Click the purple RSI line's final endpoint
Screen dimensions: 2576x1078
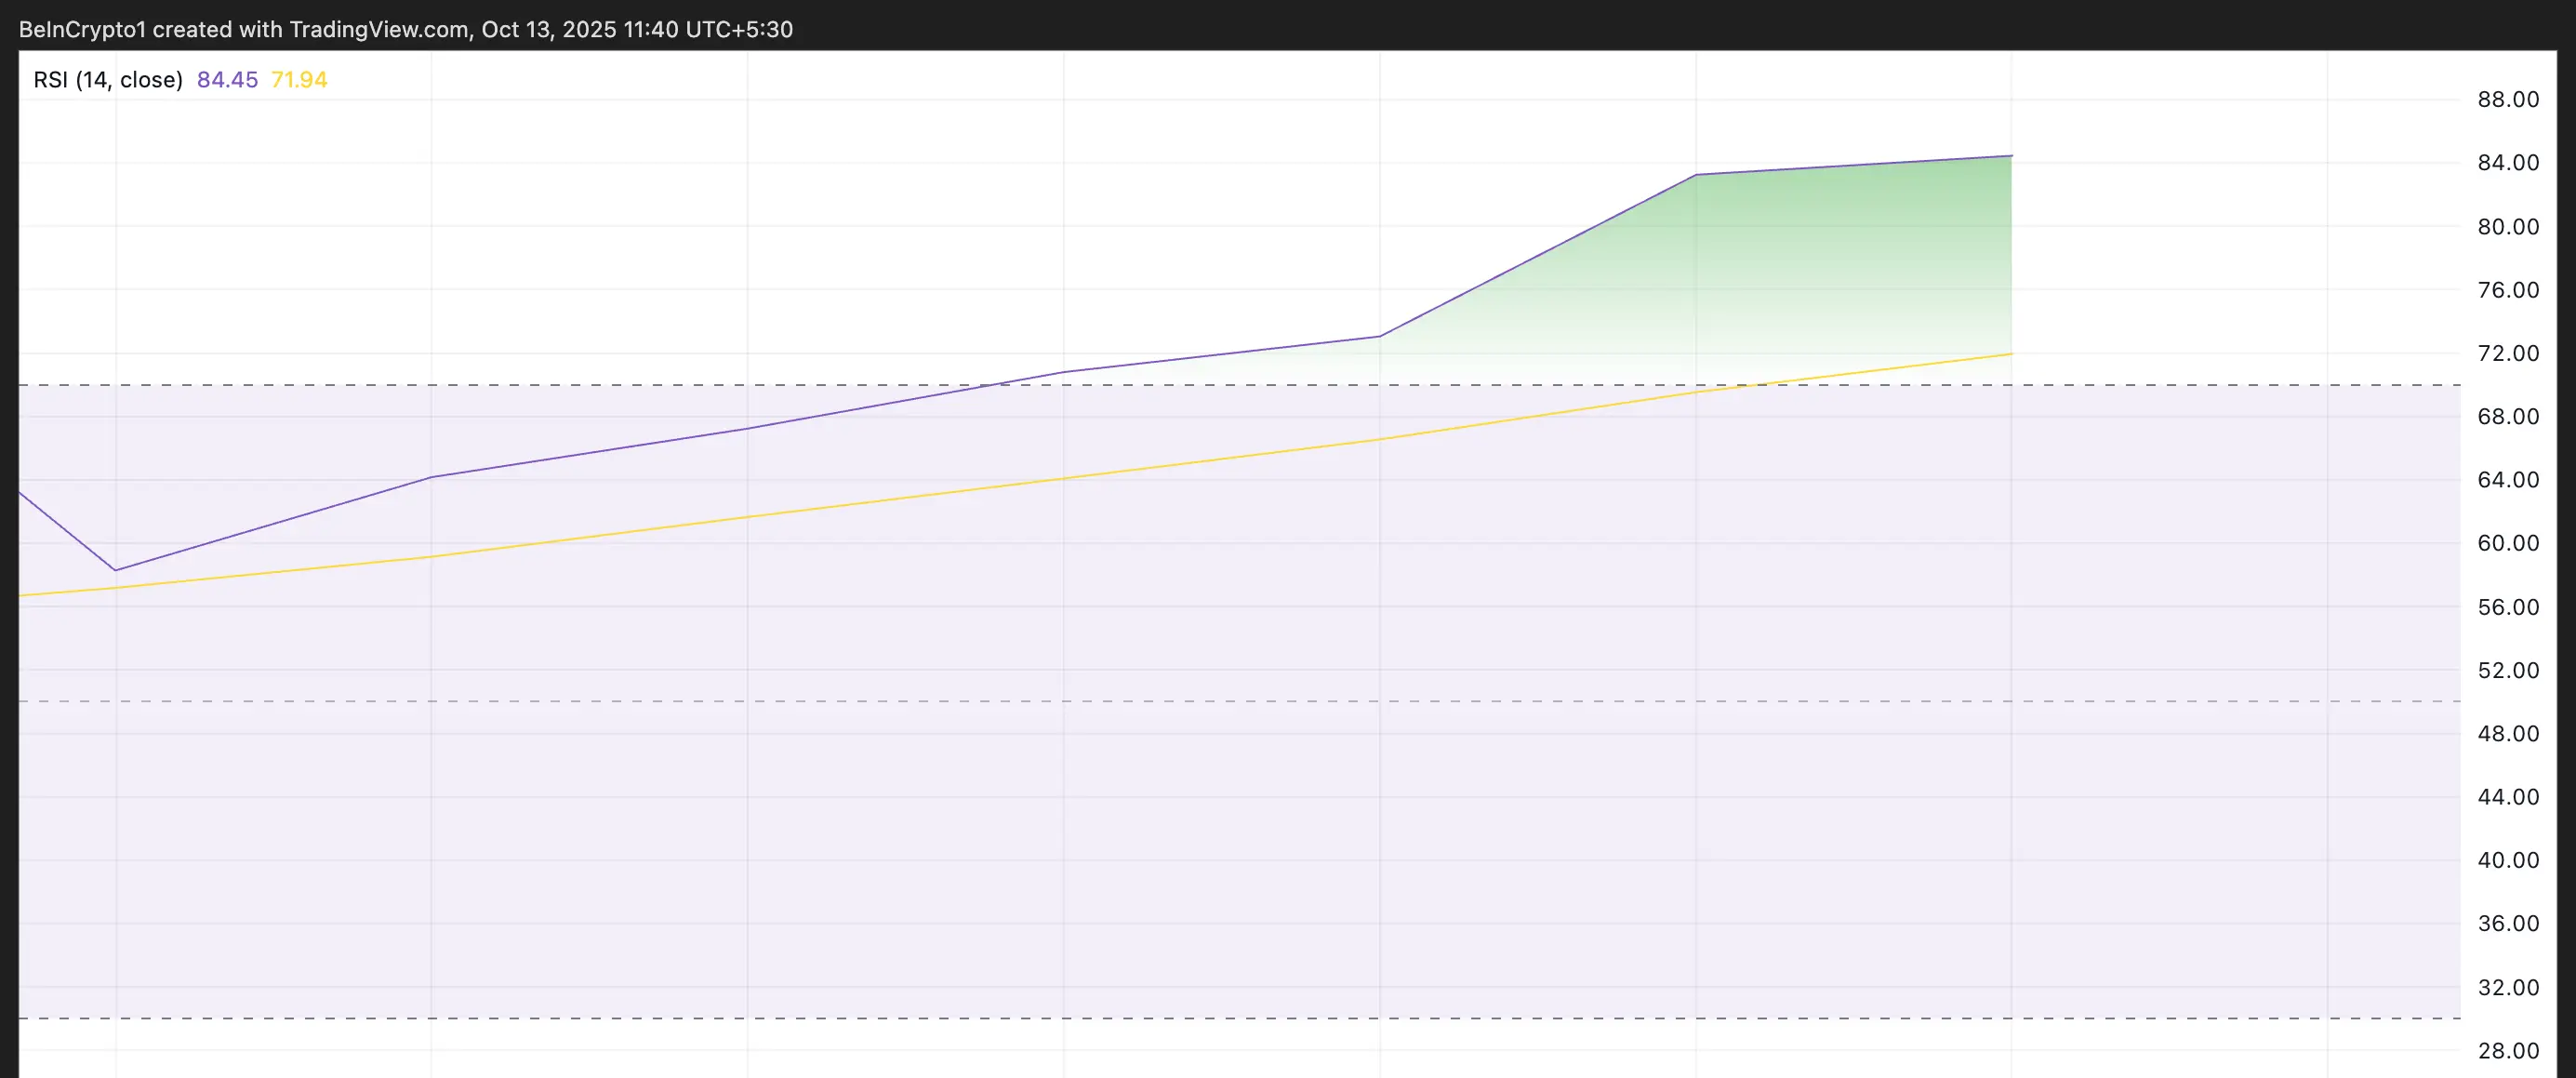[2011, 156]
